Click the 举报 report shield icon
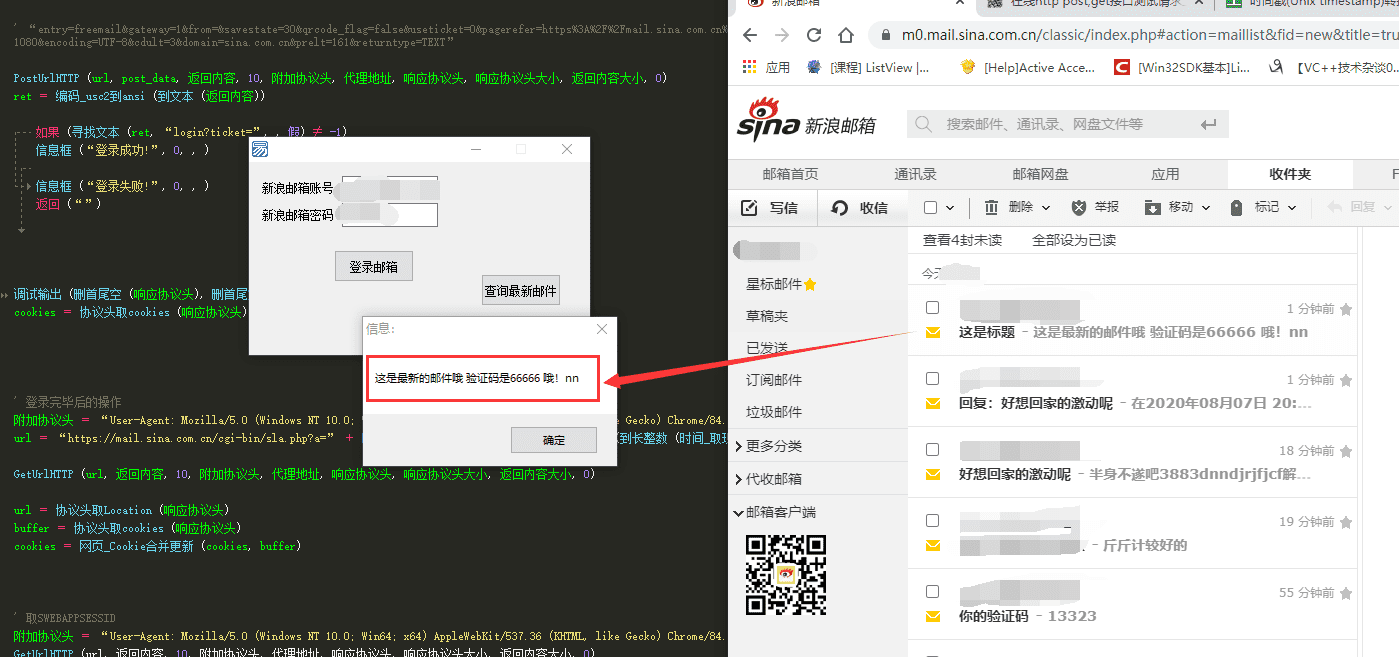 click(x=1081, y=206)
